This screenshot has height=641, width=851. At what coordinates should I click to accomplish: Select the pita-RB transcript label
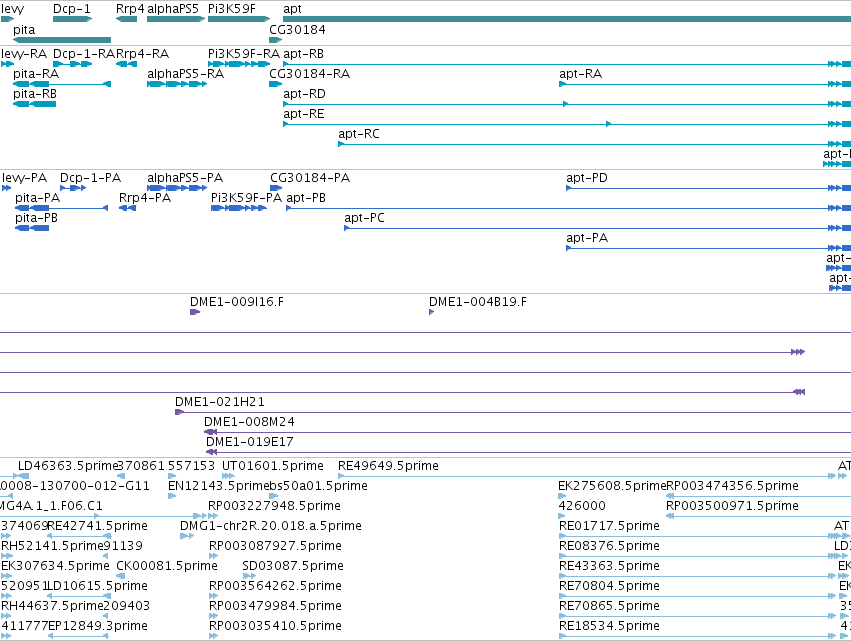click(x=35, y=94)
